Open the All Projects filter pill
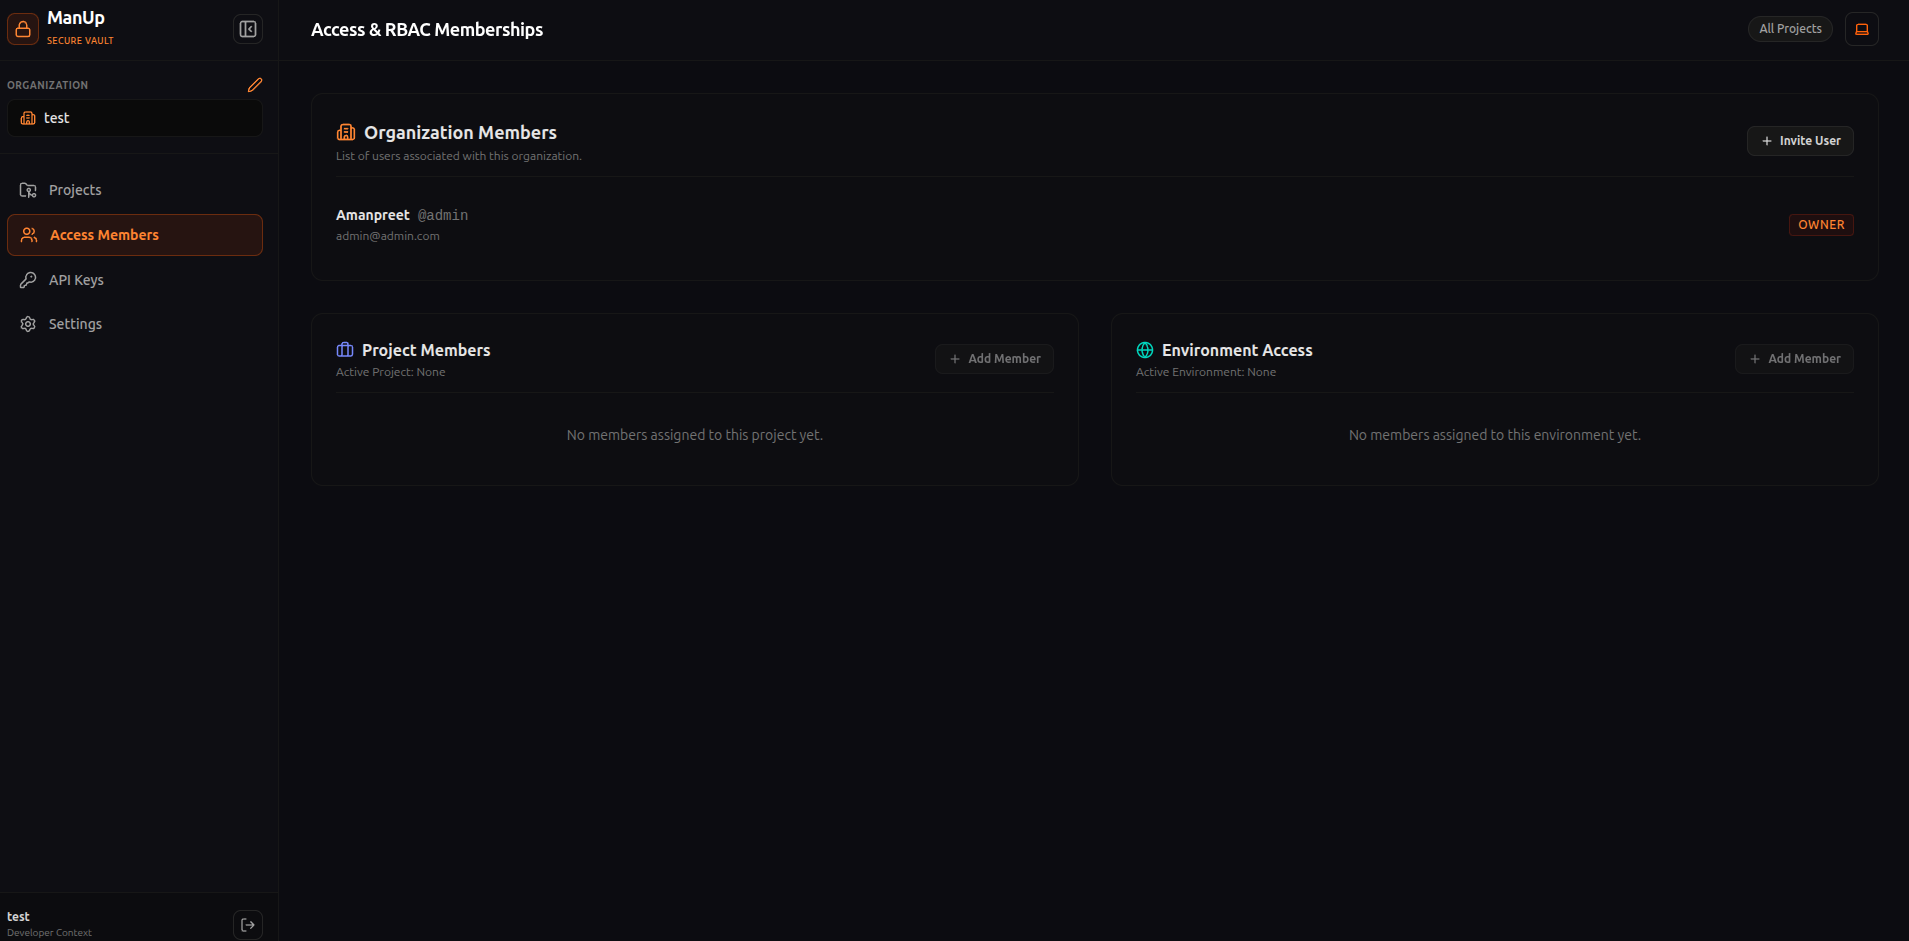 pos(1790,29)
